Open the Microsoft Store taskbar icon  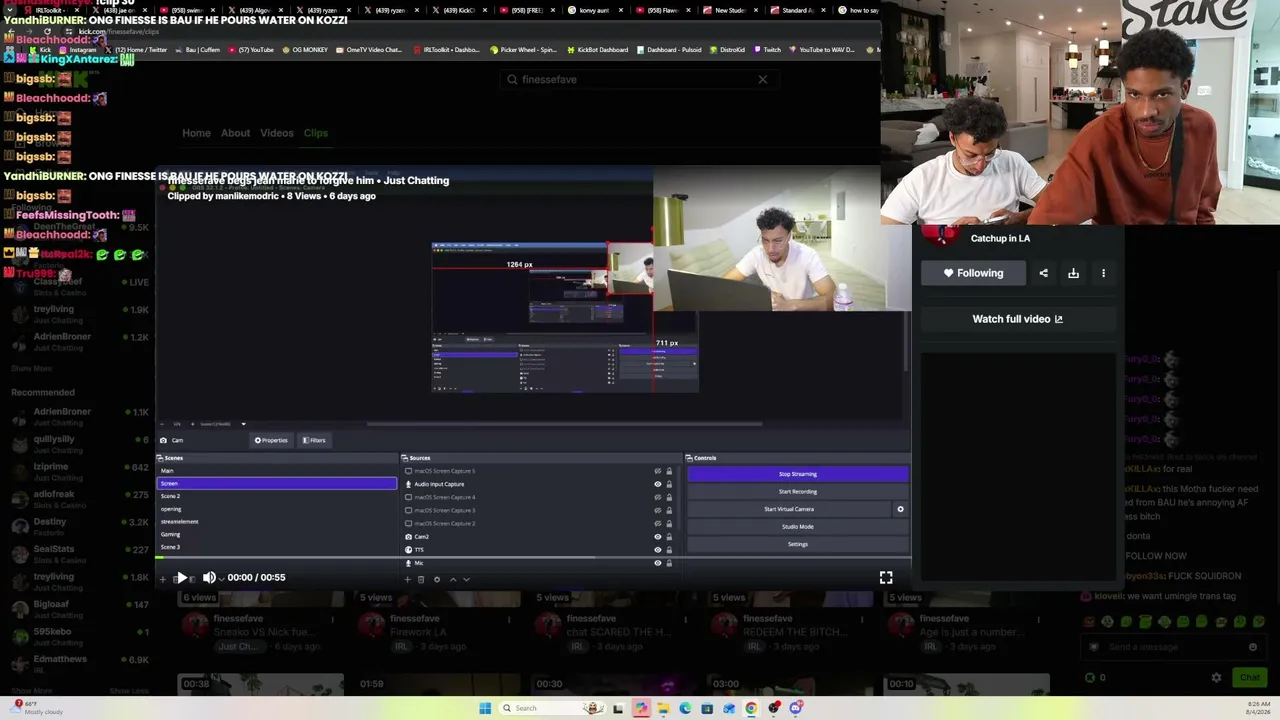(707, 708)
